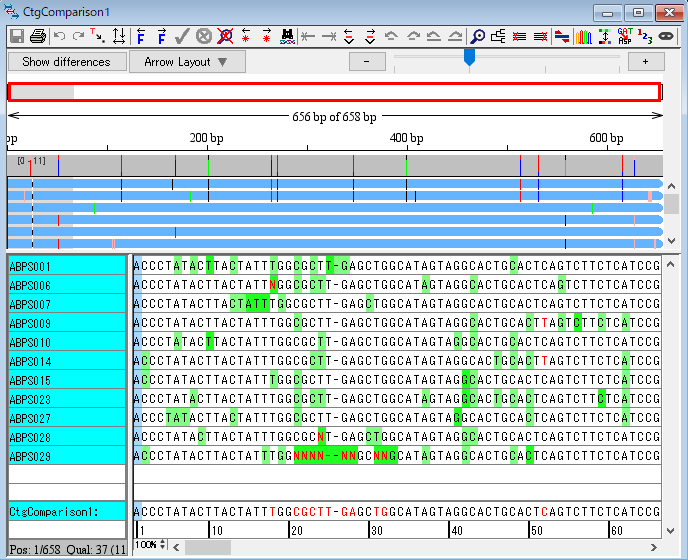
Task: Click the zoom percentage spinner arrows
Action: click(x=162, y=544)
